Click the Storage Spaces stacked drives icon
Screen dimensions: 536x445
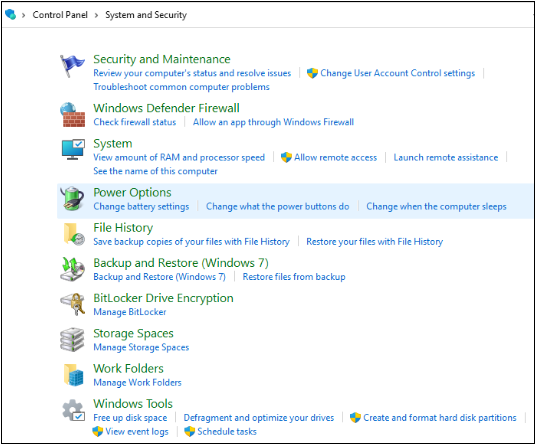(72, 340)
